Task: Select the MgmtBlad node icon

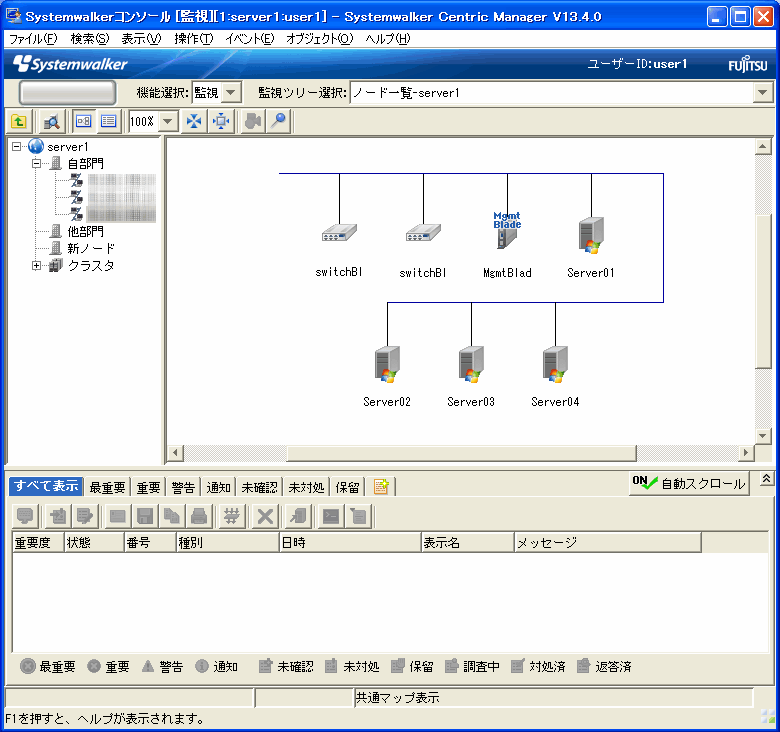Action: point(507,230)
